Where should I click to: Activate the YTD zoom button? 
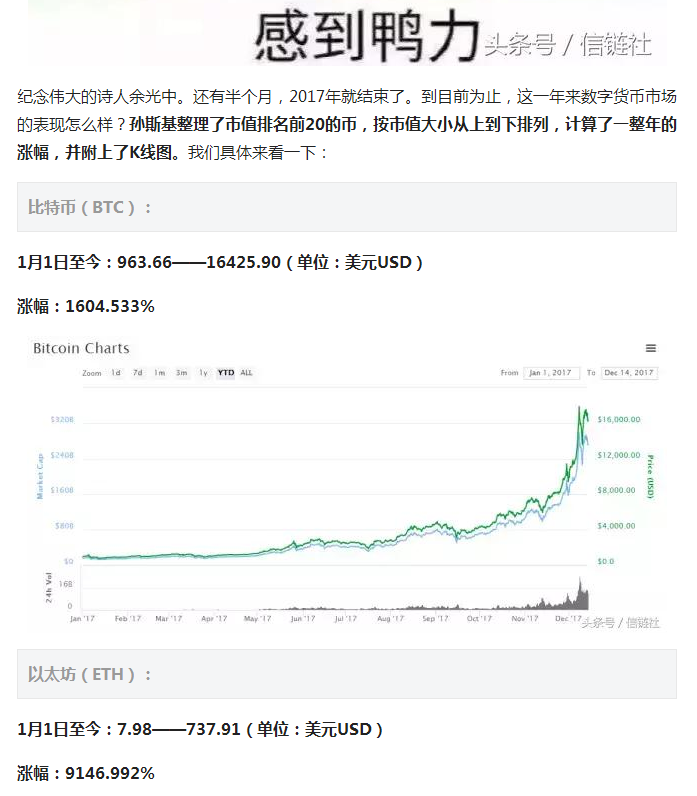226,373
